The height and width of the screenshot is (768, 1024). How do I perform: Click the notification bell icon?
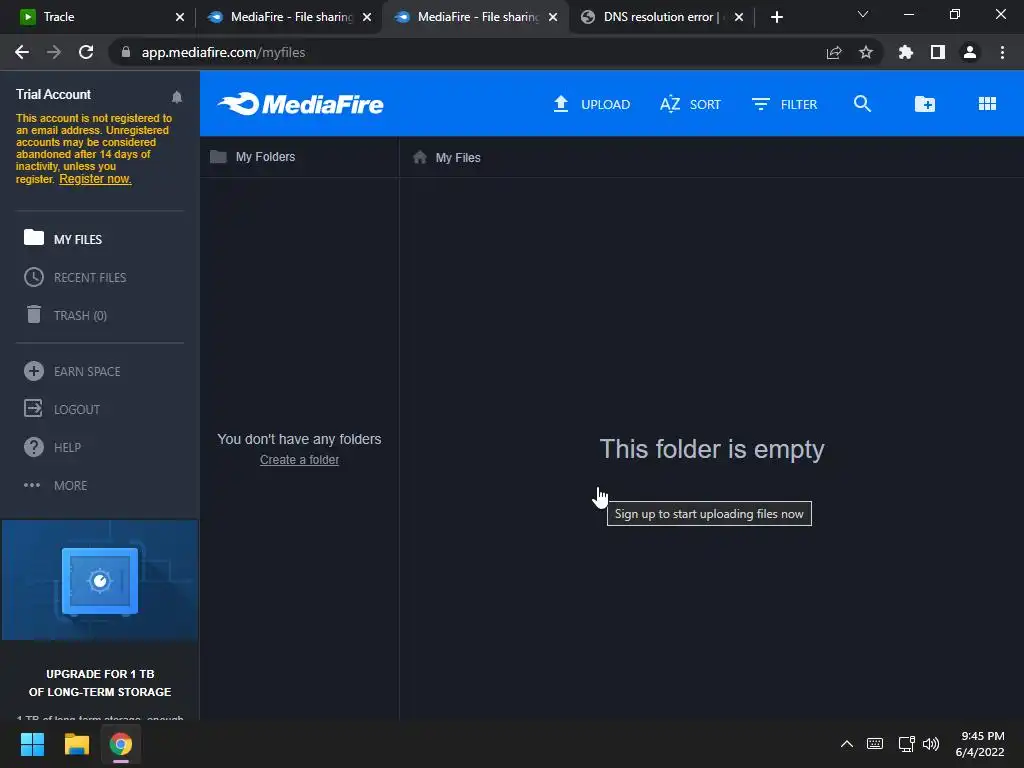[x=176, y=97]
